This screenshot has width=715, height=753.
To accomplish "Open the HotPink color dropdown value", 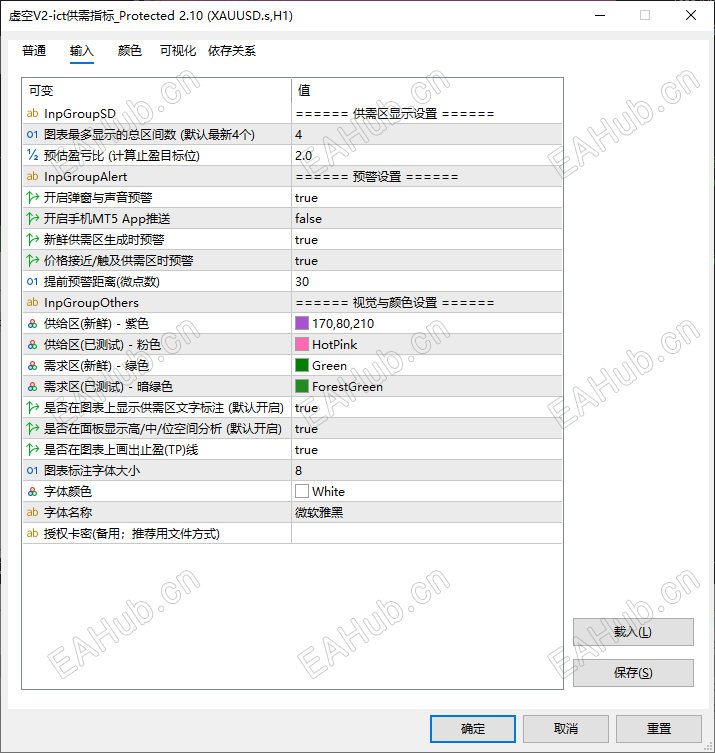I will (426, 345).
